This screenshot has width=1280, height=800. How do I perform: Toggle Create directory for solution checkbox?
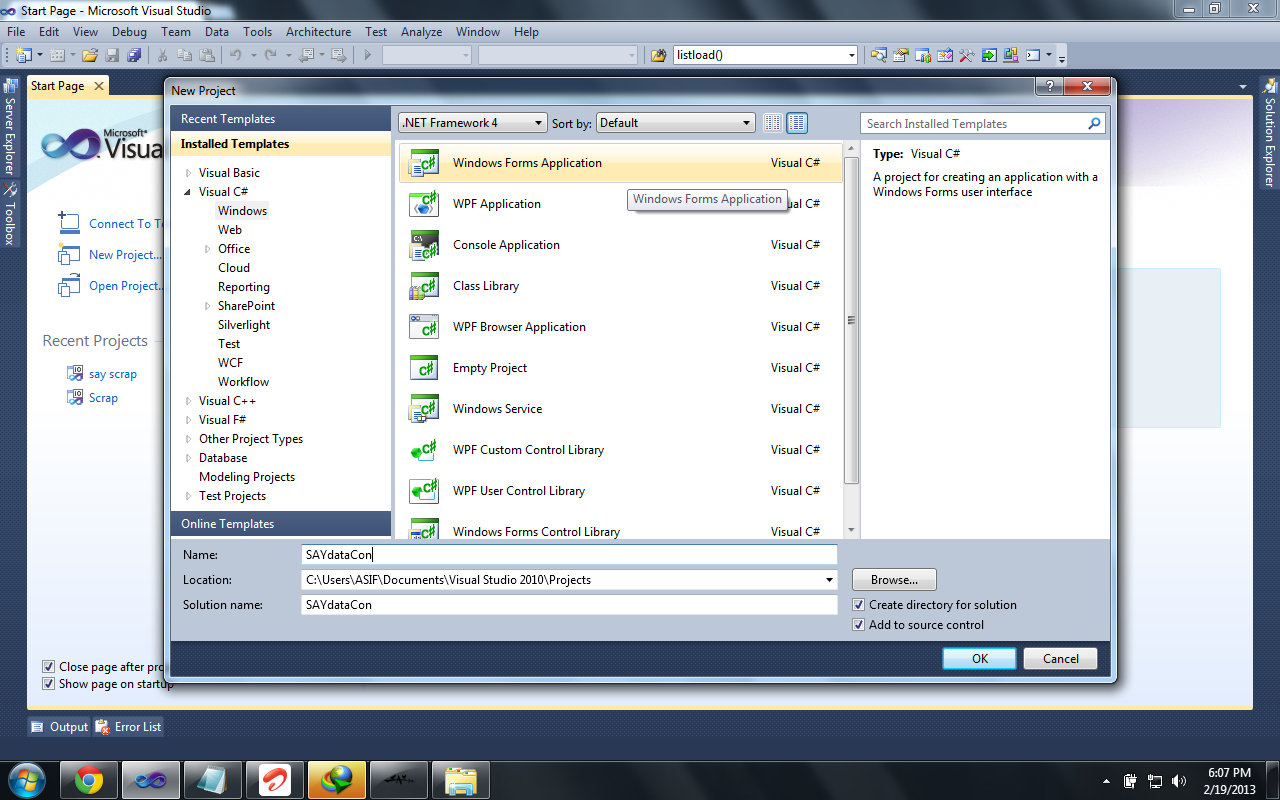click(x=858, y=605)
